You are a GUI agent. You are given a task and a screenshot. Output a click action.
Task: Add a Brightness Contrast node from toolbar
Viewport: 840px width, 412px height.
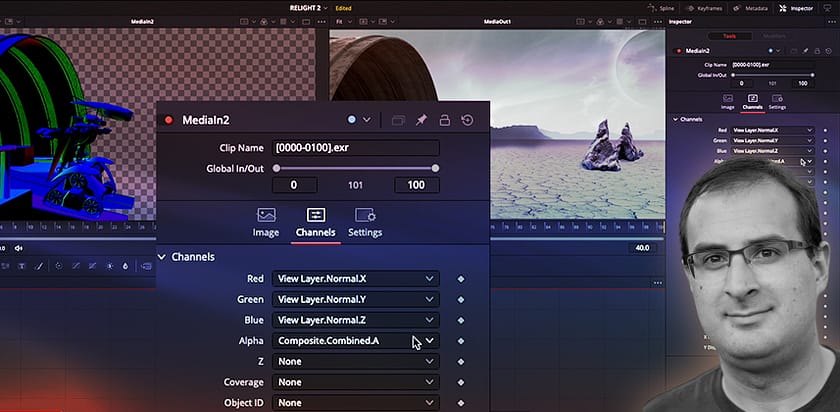[109, 266]
